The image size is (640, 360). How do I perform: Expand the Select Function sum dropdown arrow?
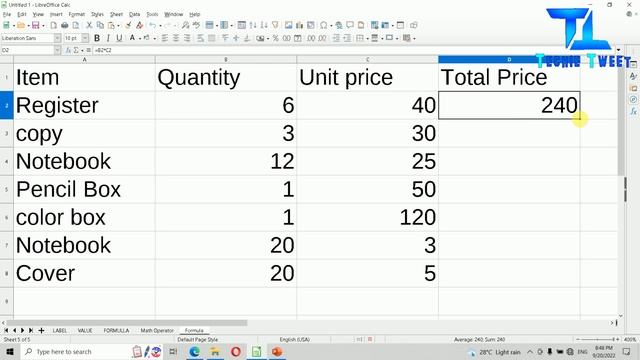pyautogui.click(x=82, y=50)
